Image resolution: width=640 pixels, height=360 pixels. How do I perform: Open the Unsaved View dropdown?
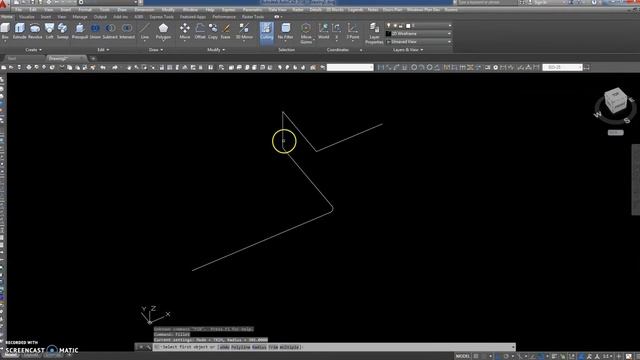pyautogui.click(x=419, y=42)
